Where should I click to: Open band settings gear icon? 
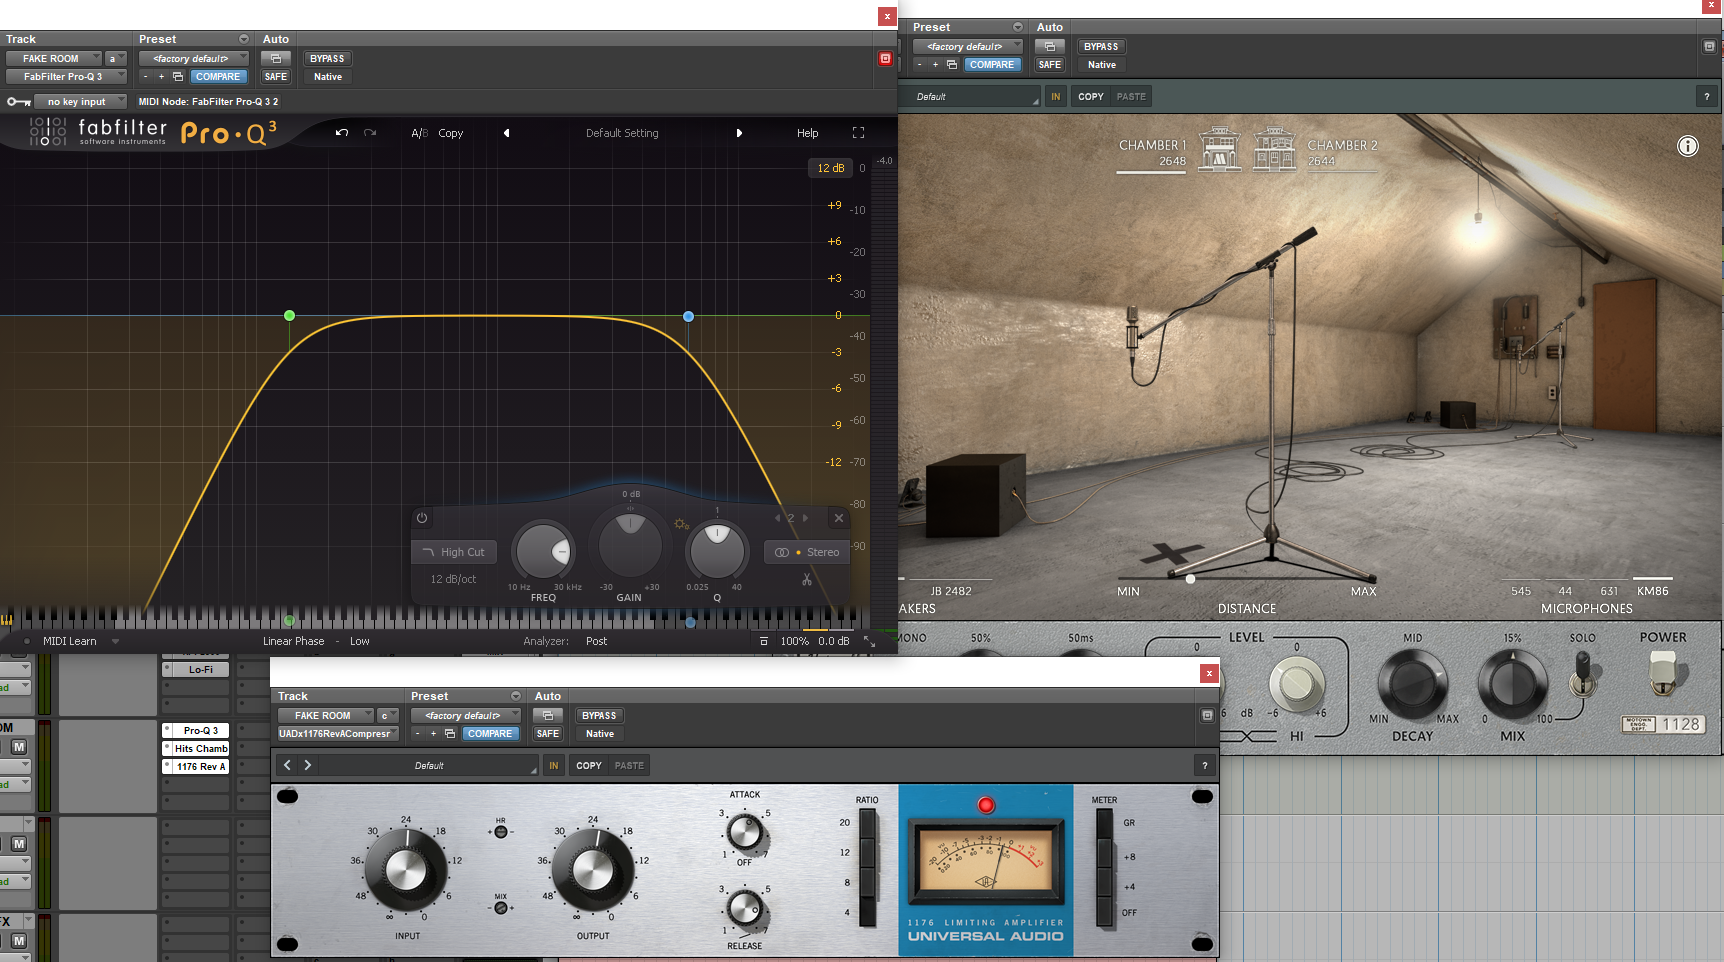pos(681,524)
